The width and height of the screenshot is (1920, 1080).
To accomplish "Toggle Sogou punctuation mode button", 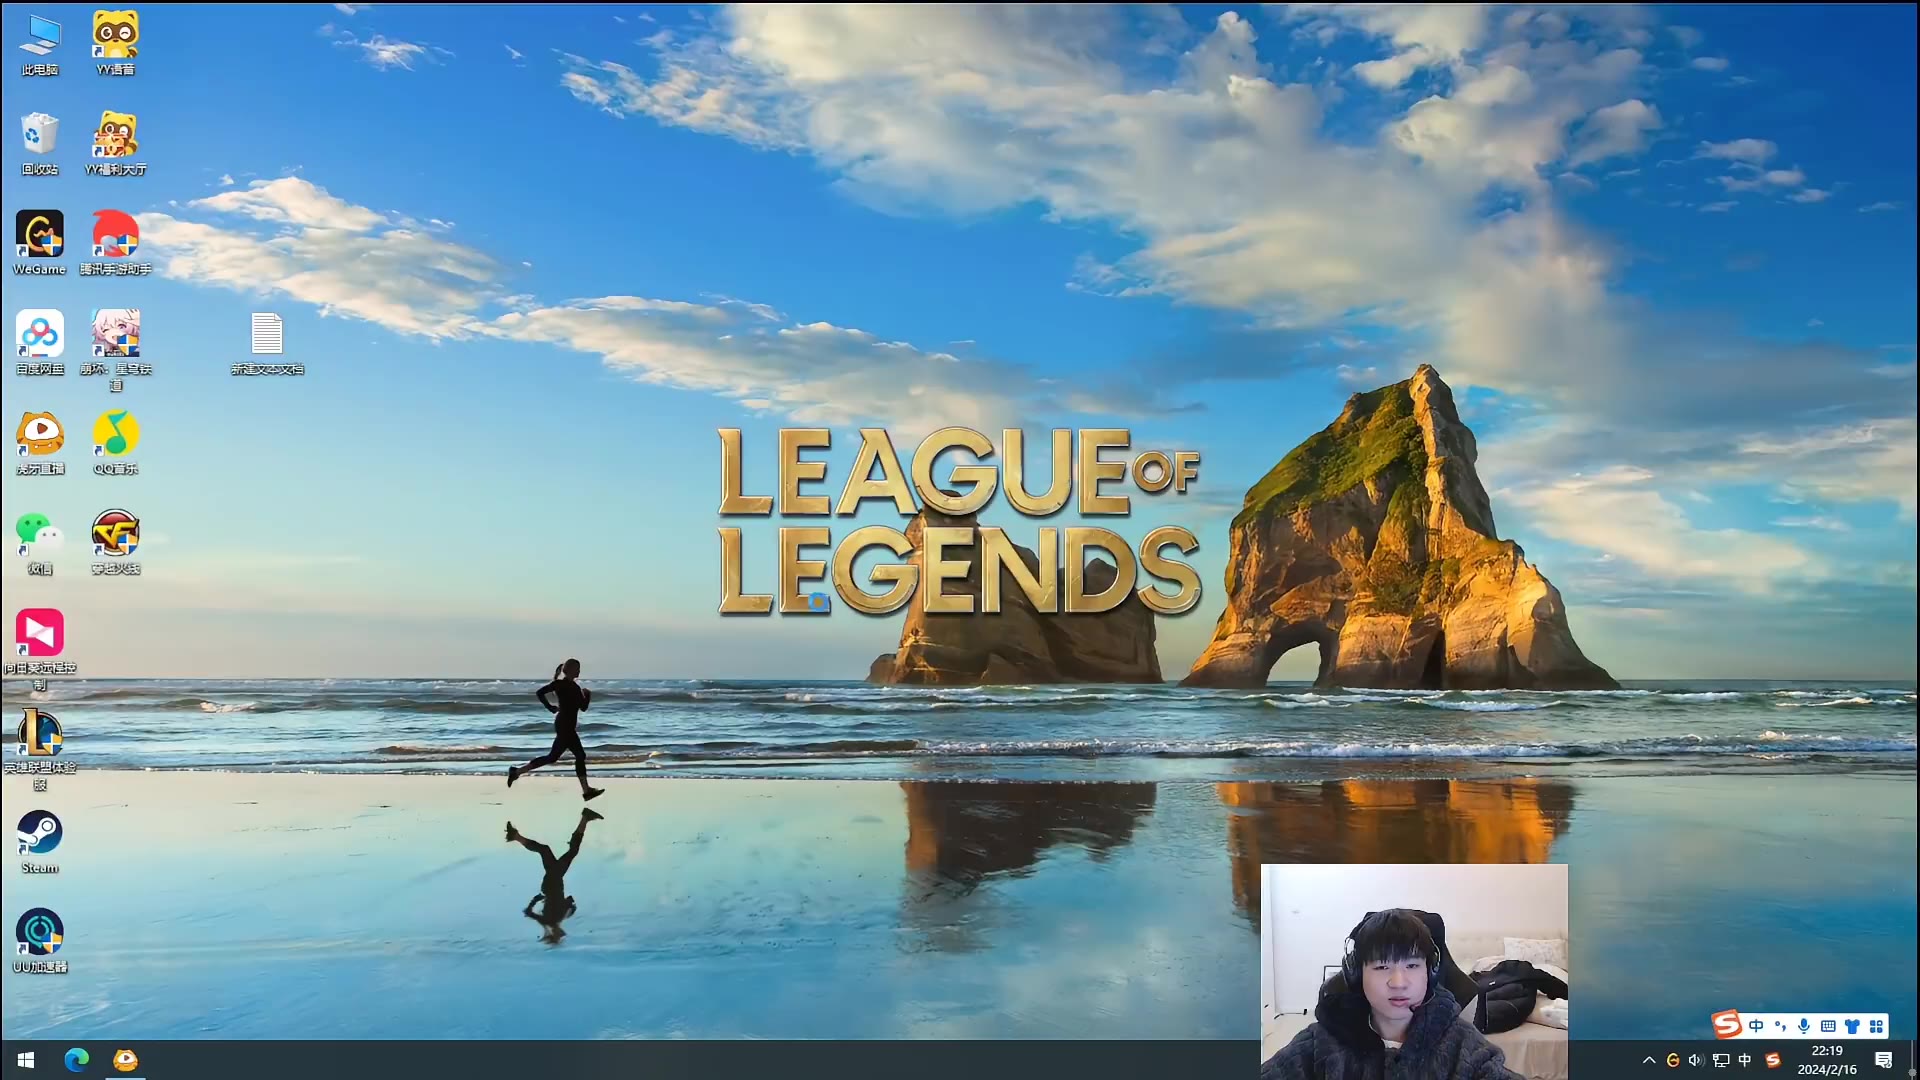I will [1780, 1025].
